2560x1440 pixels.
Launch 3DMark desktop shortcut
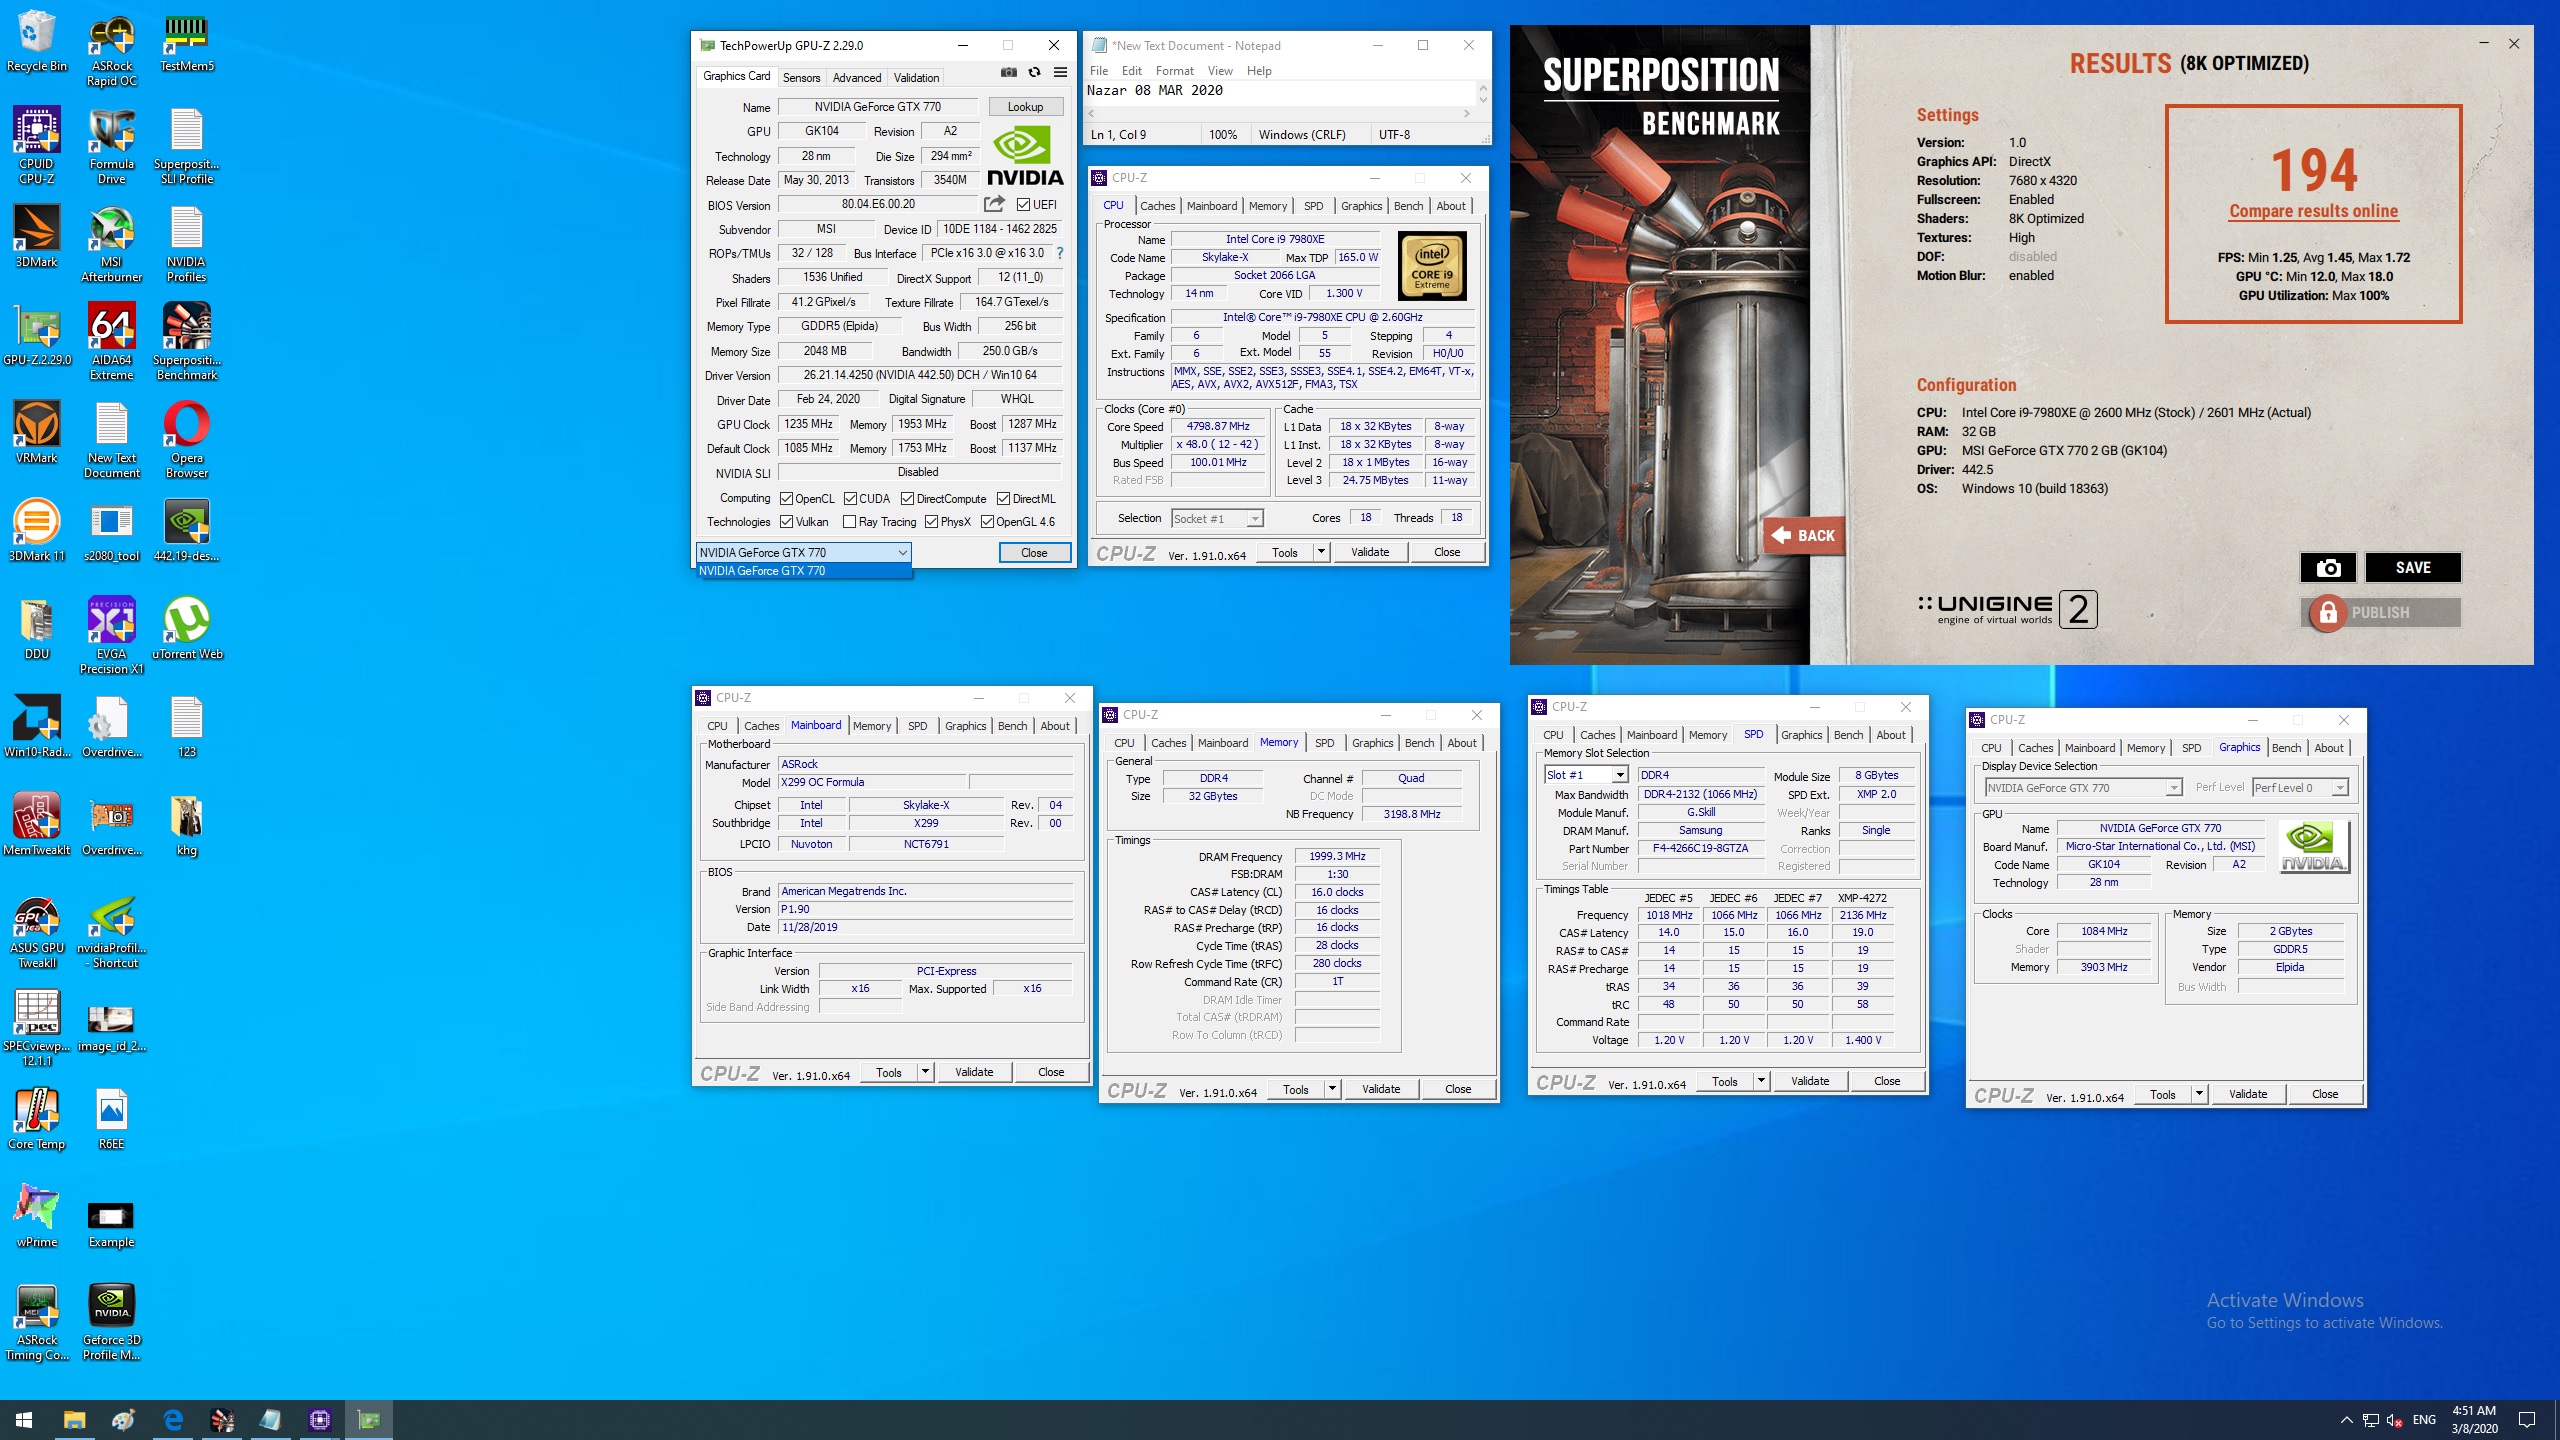pyautogui.click(x=37, y=236)
